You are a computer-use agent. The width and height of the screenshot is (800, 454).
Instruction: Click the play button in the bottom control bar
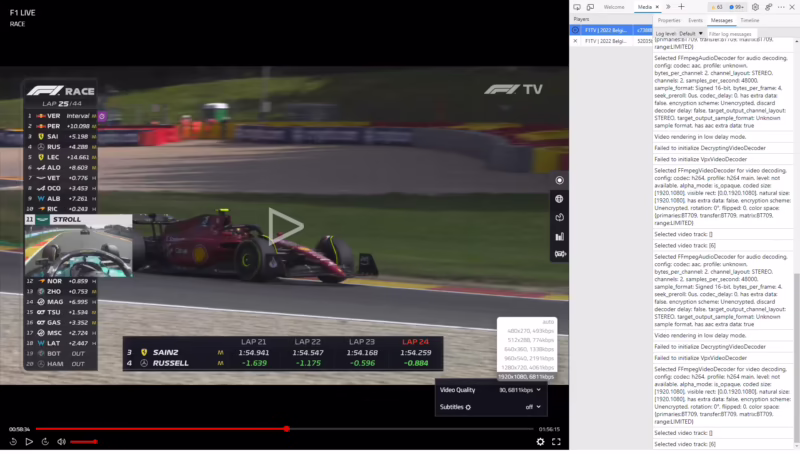tap(29, 442)
